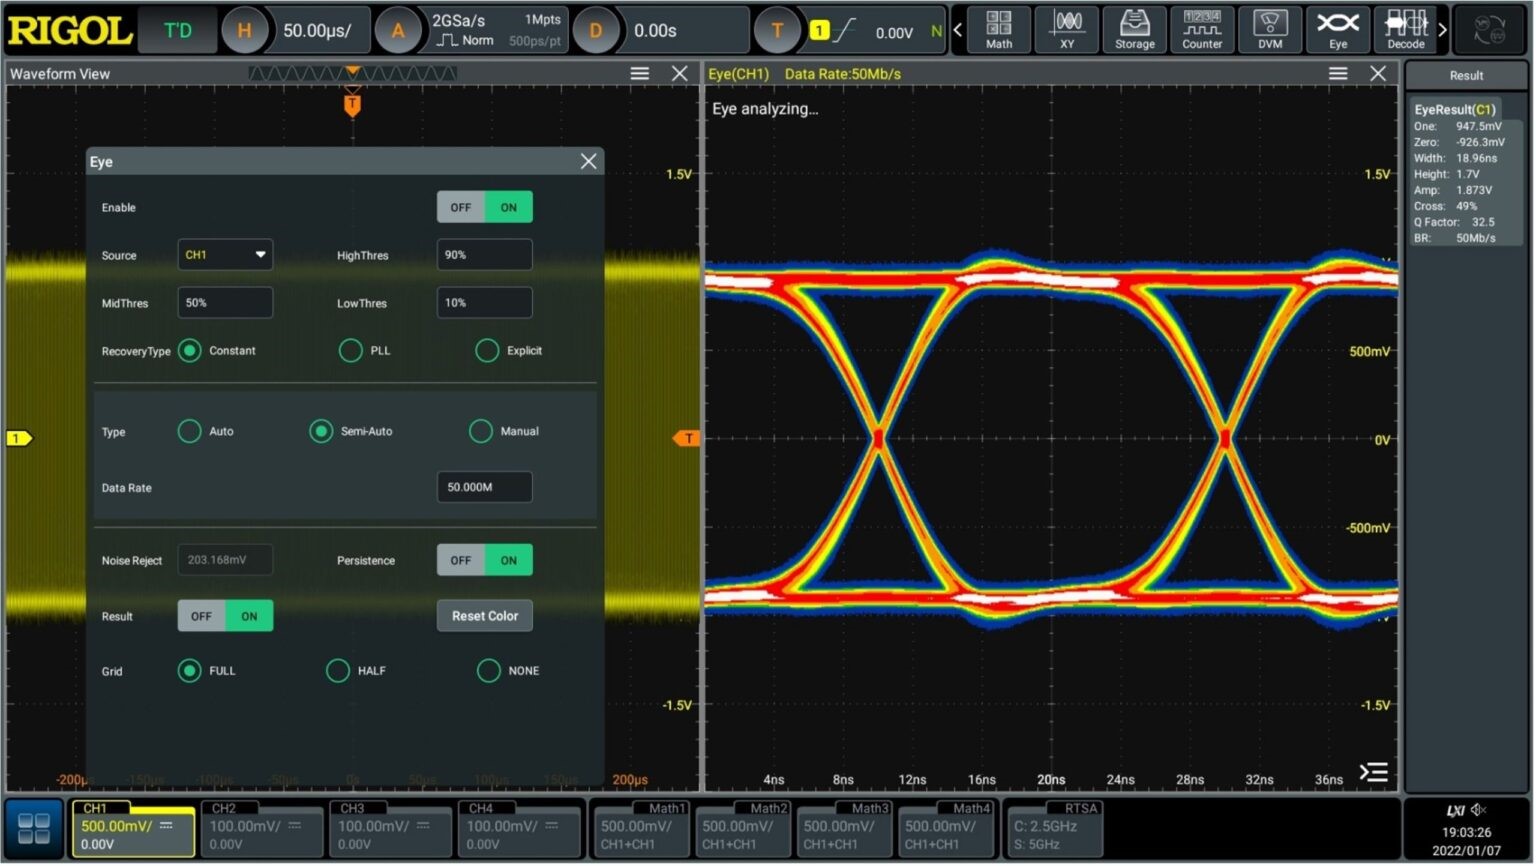The width and height of the screenshot is (1536, 866).
Task: Click the orange trigger level marker
Action: (x=686, y=439)
